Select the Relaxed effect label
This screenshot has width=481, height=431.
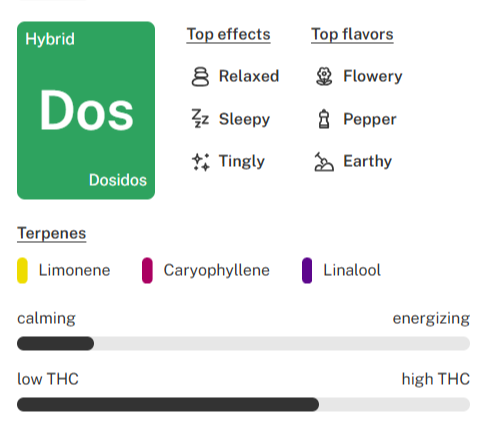pyautogui.click(x=249, y=76)
